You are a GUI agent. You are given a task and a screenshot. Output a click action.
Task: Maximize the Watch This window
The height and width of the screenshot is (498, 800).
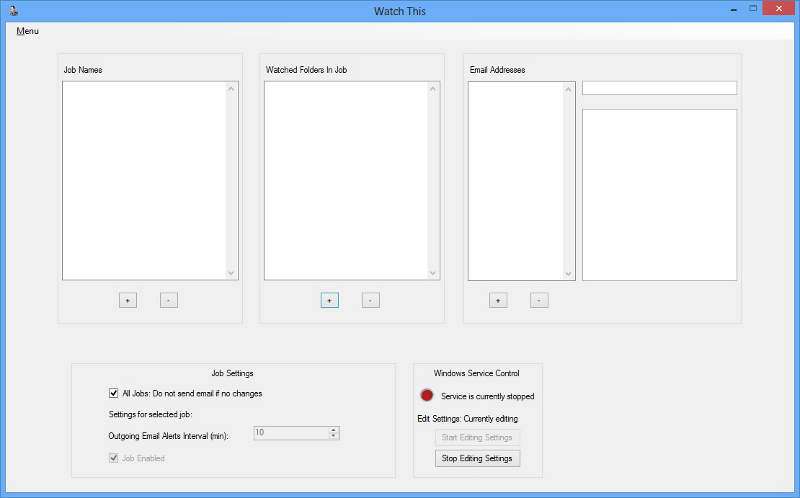pos(753,9)
